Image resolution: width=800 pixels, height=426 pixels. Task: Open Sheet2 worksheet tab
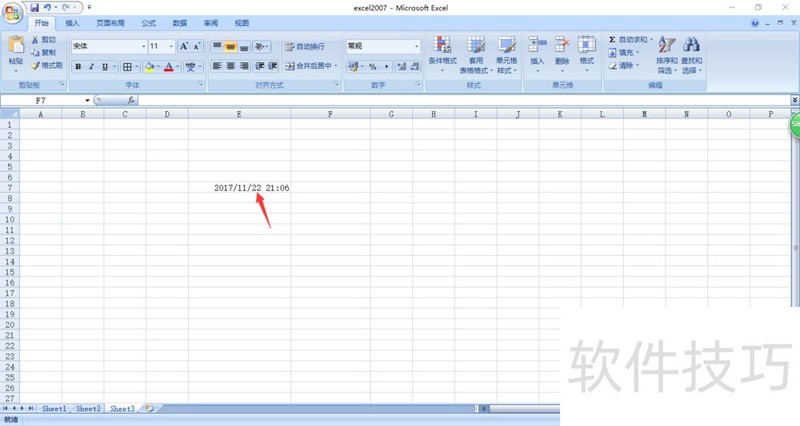click(88, 408)
